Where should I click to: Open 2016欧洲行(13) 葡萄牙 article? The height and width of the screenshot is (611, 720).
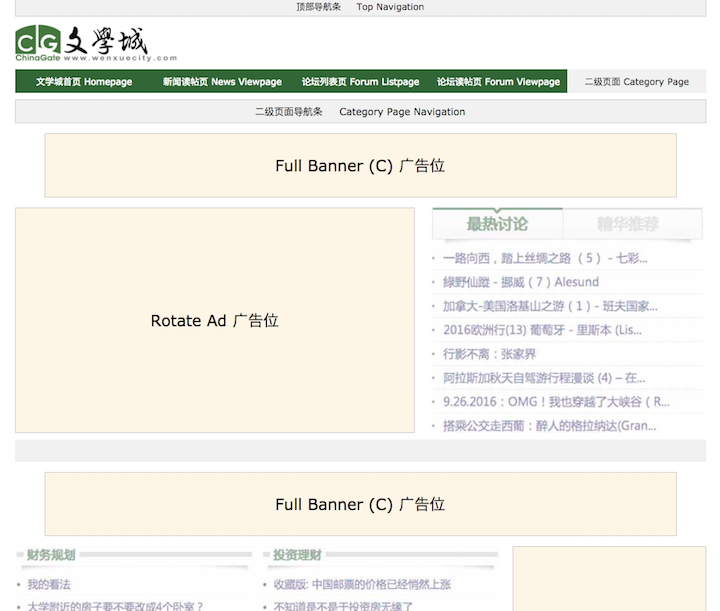pyautogui.click(x=542, y=330)
